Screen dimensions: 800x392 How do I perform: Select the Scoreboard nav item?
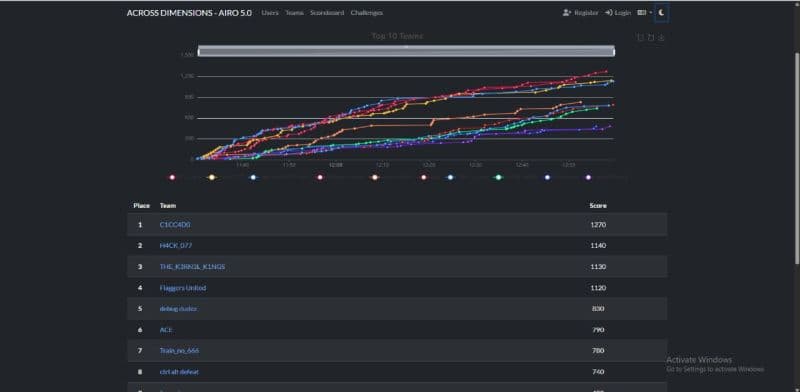[x=327, y=13]
